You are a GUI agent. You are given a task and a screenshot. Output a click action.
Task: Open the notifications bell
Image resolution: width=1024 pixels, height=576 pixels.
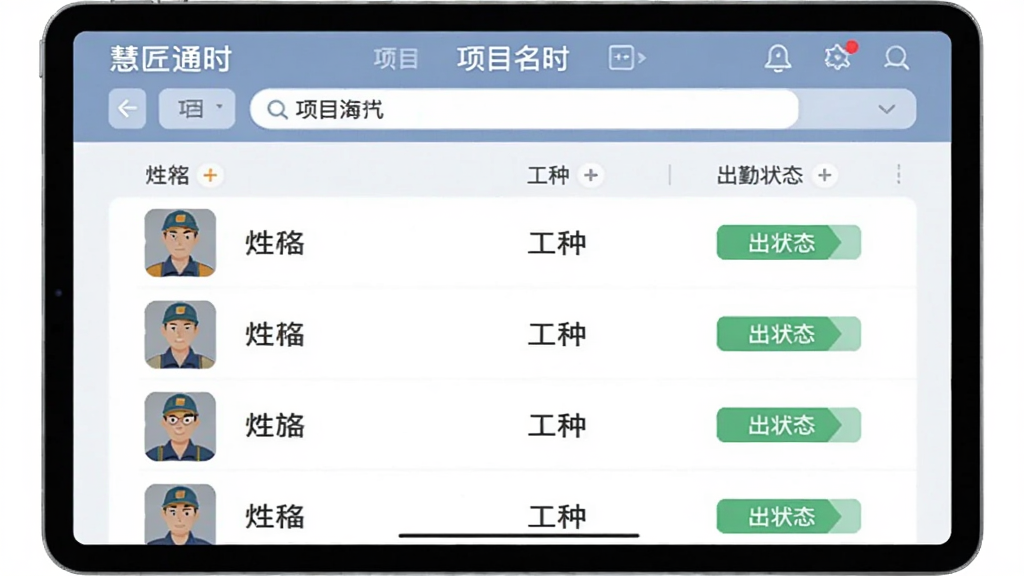pos(778,58)
